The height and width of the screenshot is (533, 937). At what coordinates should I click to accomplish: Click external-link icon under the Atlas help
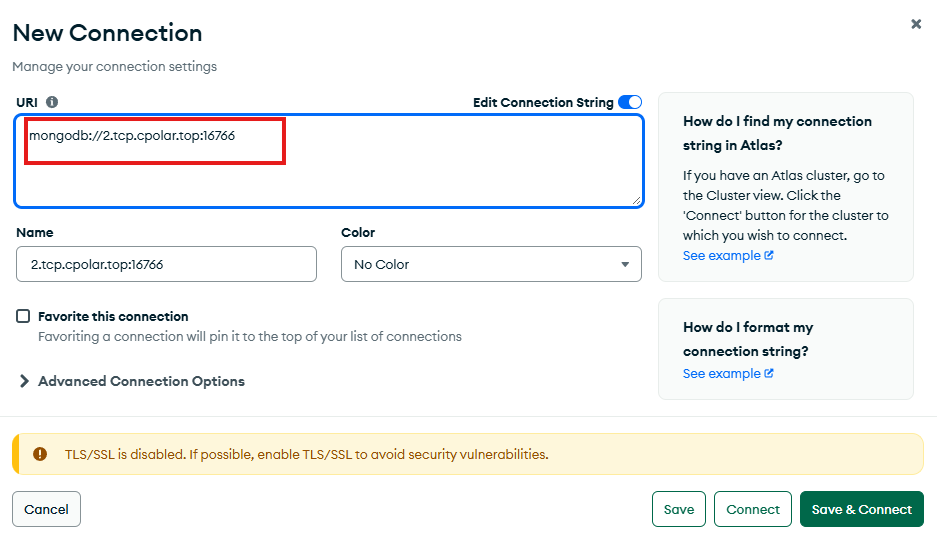click(x=769, y=256)
